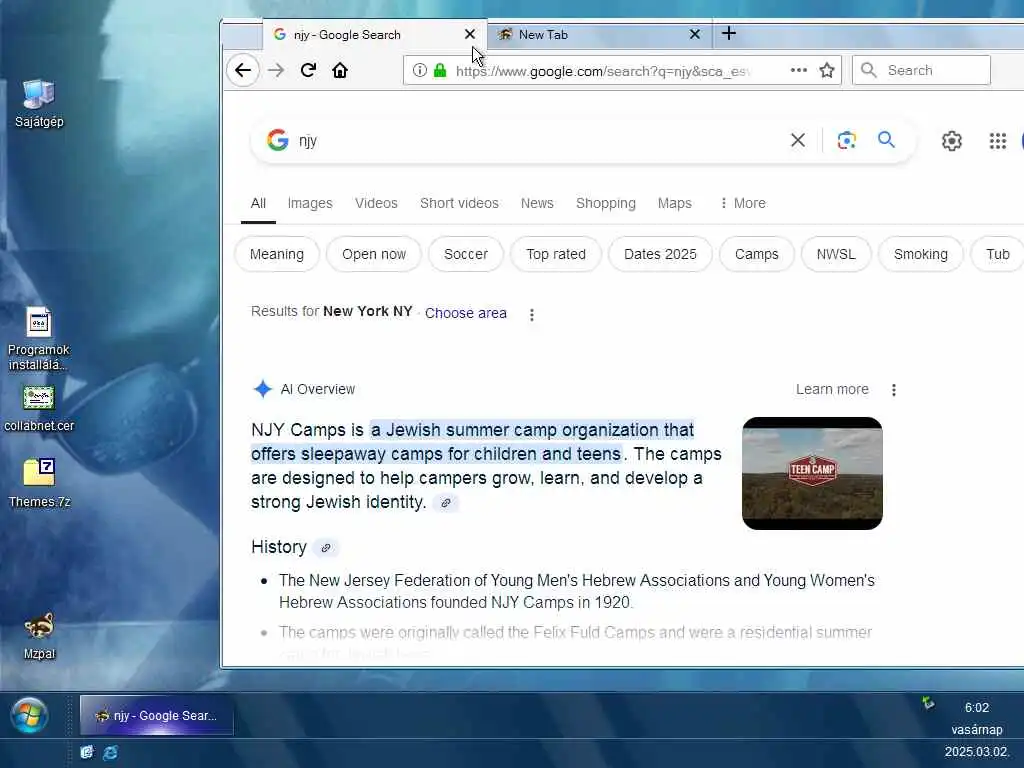
Task: Open Shopping results tab
Action: coord(605,203)
